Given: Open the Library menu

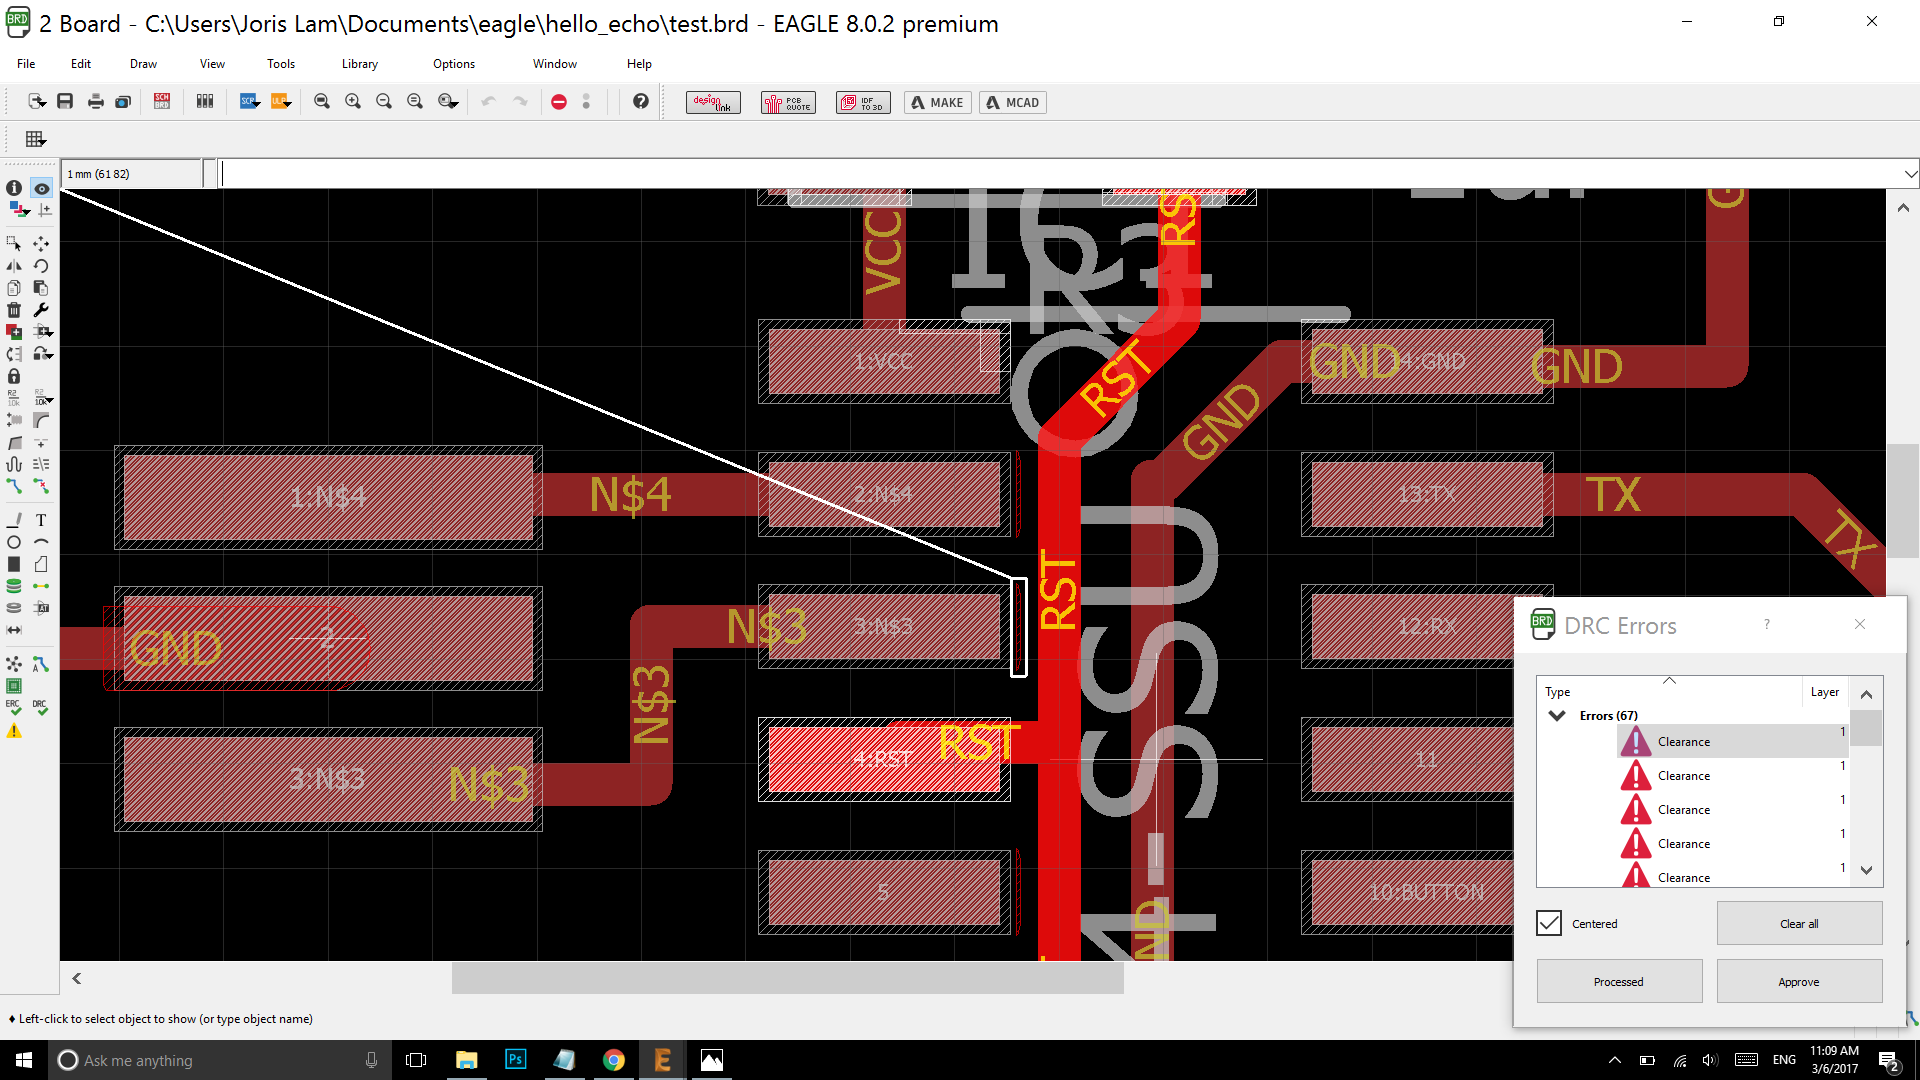Looking at the screenshot, I should tap(359, 64).
